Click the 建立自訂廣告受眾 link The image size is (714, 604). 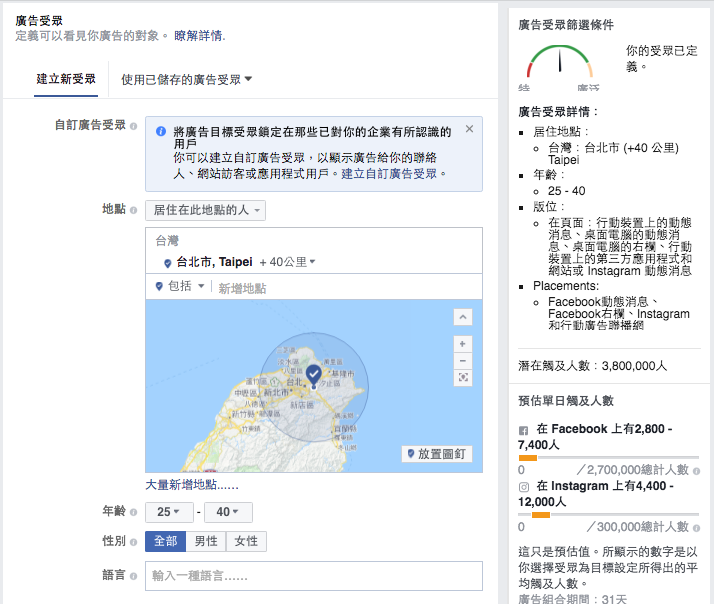tap(389, 174)
